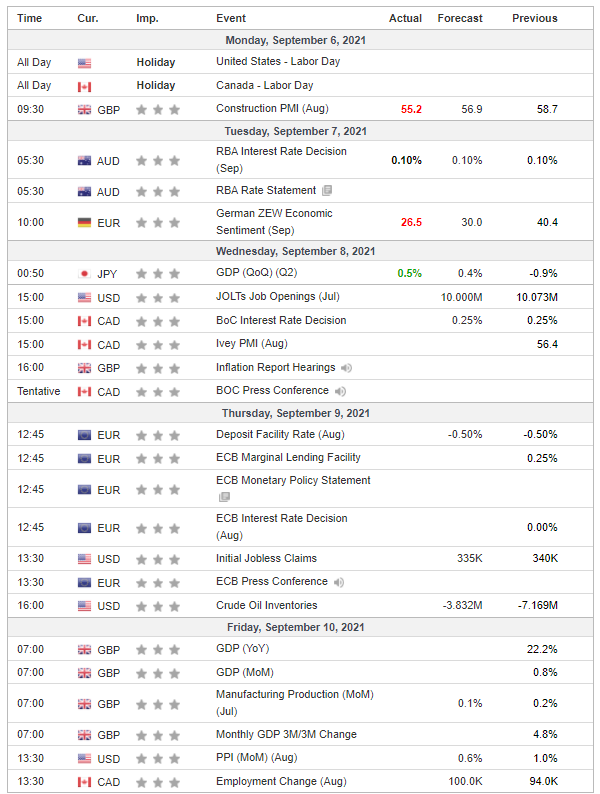Click the EU flag for ECB Marginal Lending Facility
This screenshot has height=794, width=600.
tap(85, 459)
